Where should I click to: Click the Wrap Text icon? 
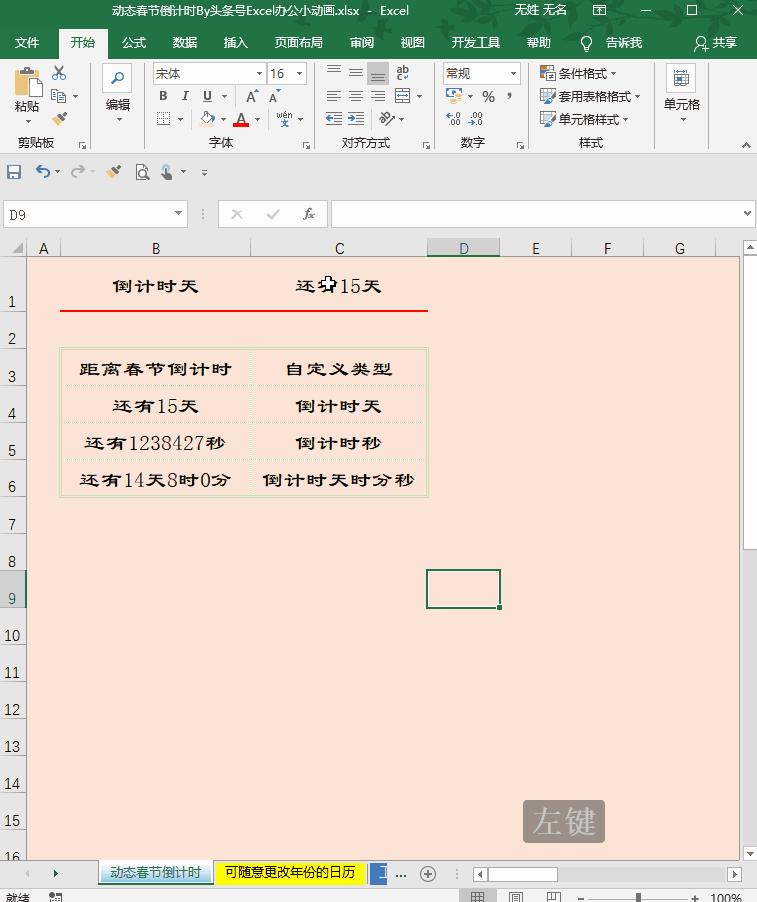(x=402, y=72)
